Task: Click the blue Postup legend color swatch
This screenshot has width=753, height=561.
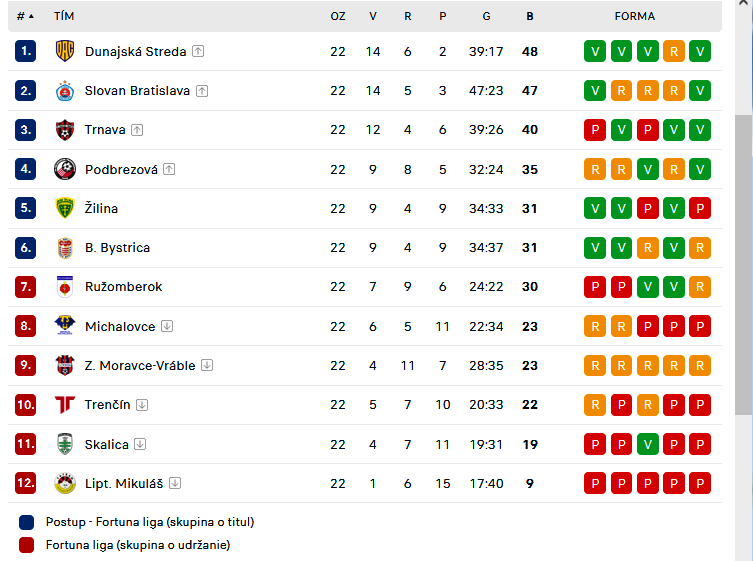Action: tap(26, 522)
